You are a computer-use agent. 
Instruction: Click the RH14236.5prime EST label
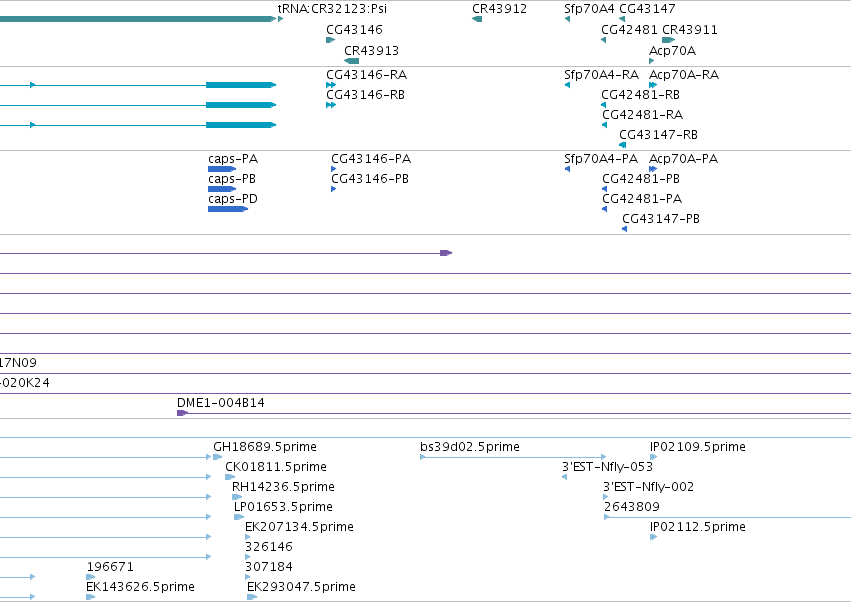(283, 487)
